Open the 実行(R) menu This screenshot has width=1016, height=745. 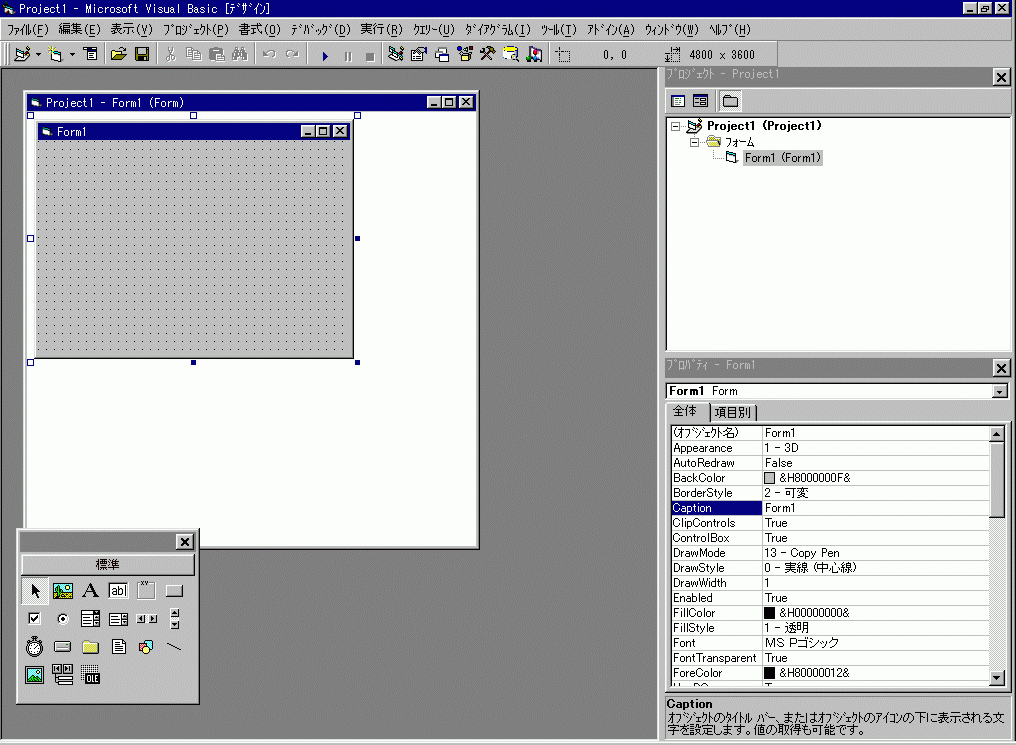pyautogui.click(x=382, y=30)
